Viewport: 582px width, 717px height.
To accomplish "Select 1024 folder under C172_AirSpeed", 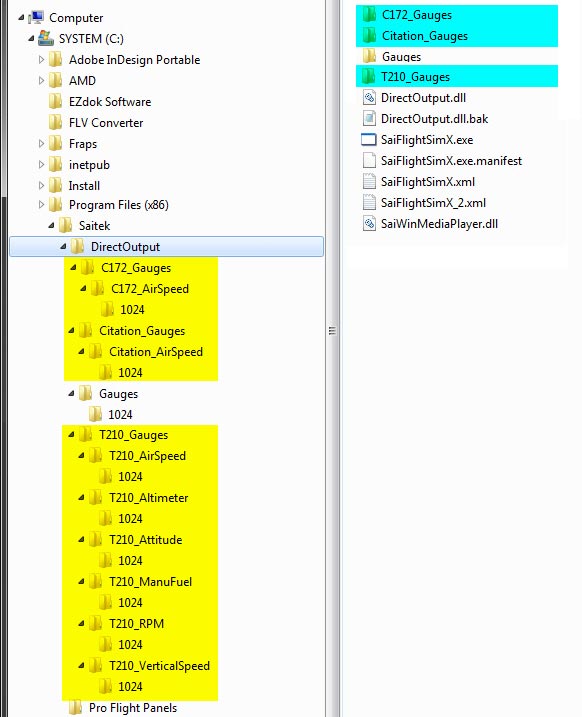I will tap(133, 310).
